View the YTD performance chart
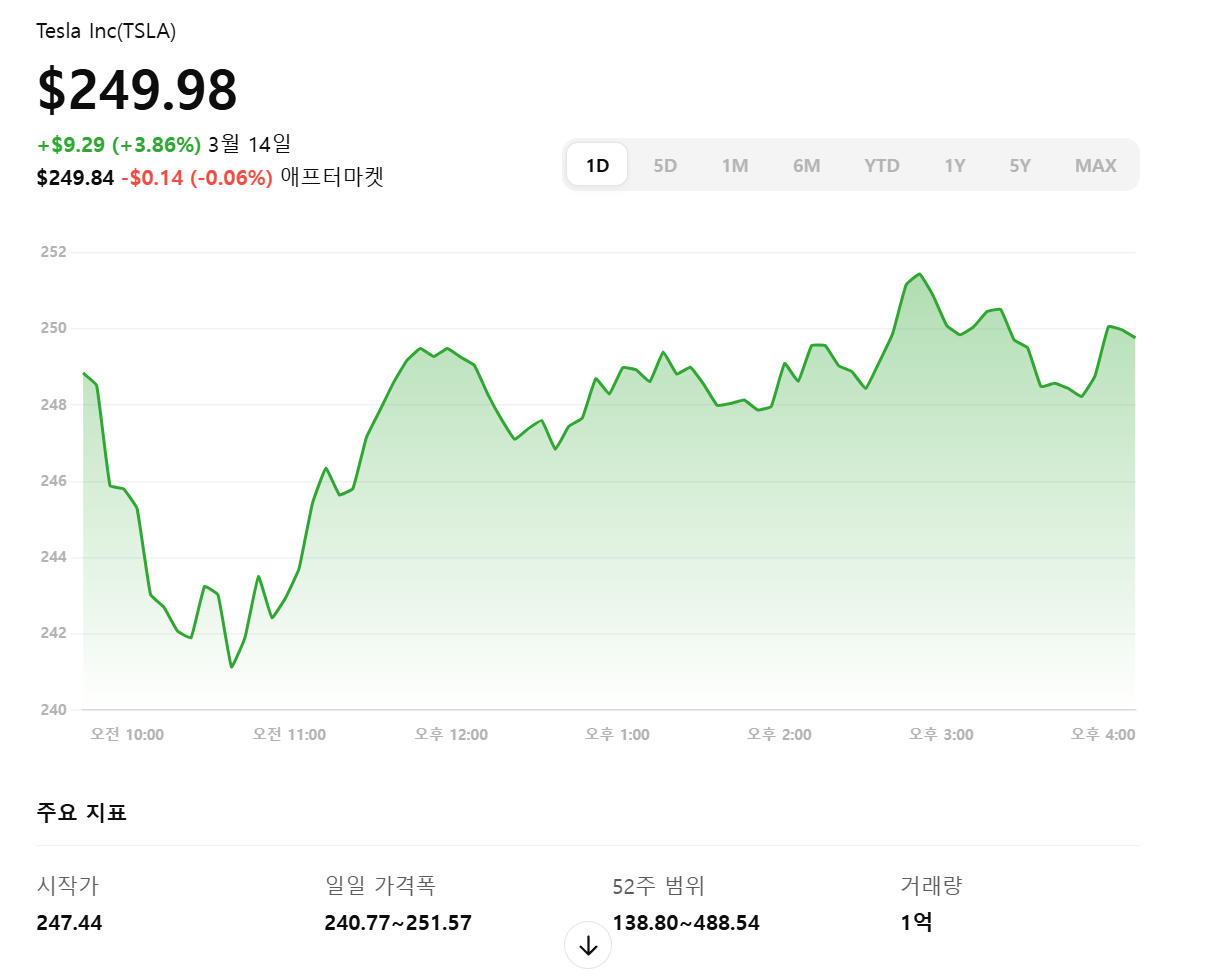The image size is (1211, 980). click(x=881, y=165)
